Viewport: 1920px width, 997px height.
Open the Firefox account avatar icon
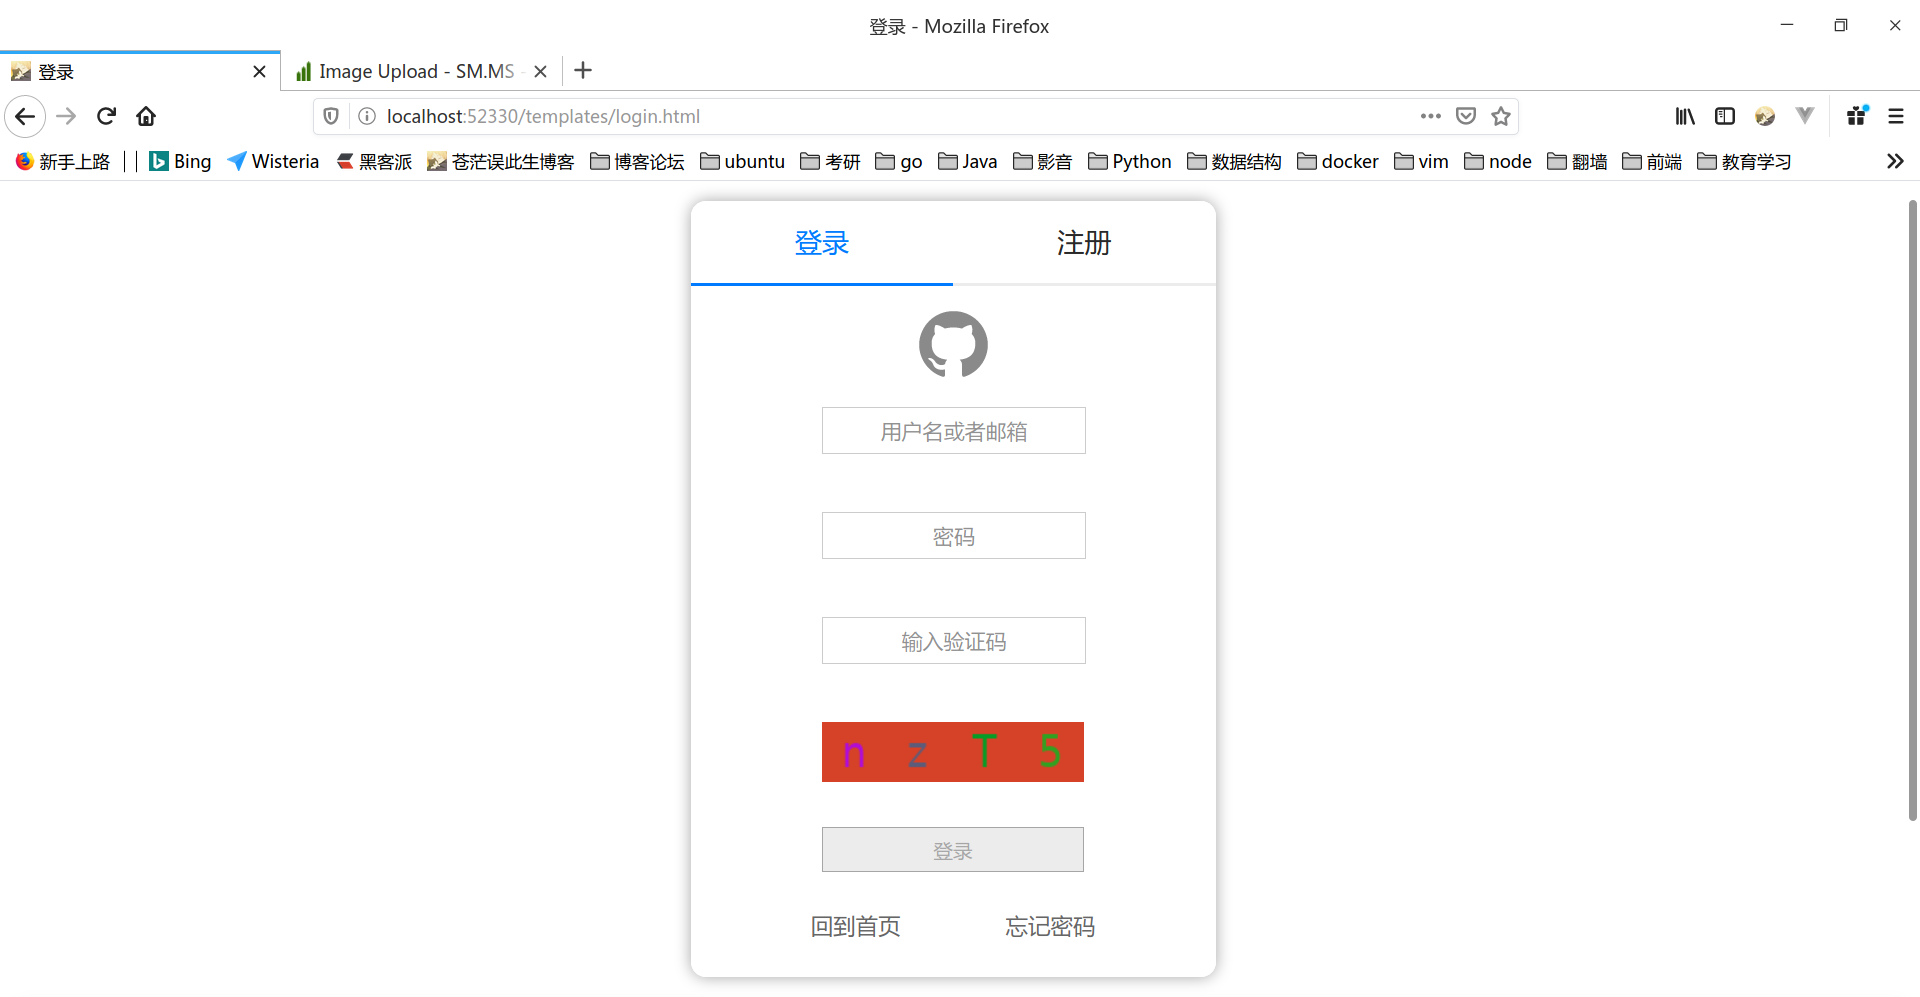(x=1765, y=116)
